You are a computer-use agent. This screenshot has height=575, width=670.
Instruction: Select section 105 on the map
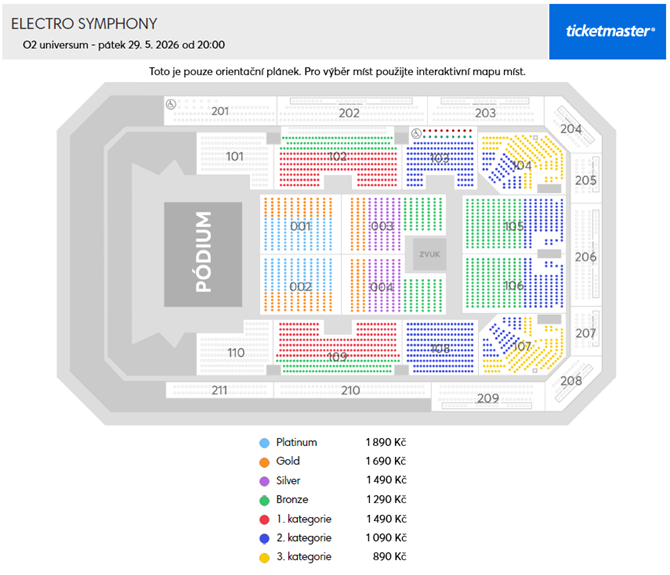[x=513, y=227]
